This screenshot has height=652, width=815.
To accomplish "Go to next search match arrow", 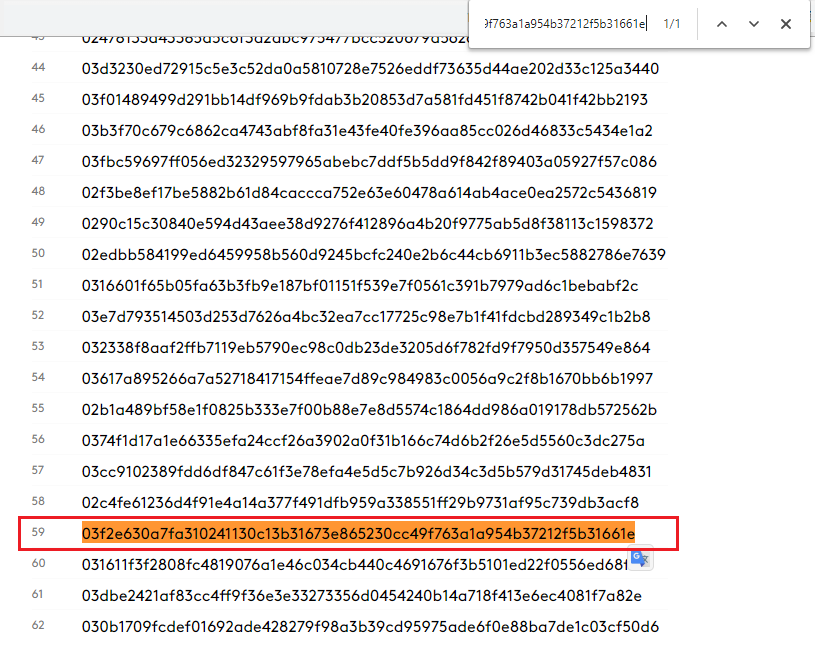I will [x=754, y=24].
